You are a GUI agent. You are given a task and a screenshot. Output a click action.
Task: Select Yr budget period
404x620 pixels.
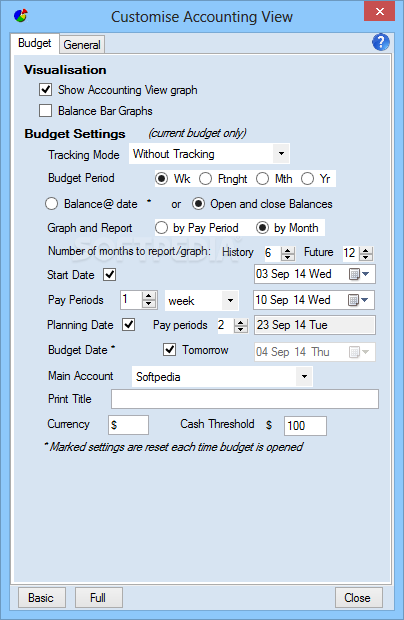(x=308, y=179)
